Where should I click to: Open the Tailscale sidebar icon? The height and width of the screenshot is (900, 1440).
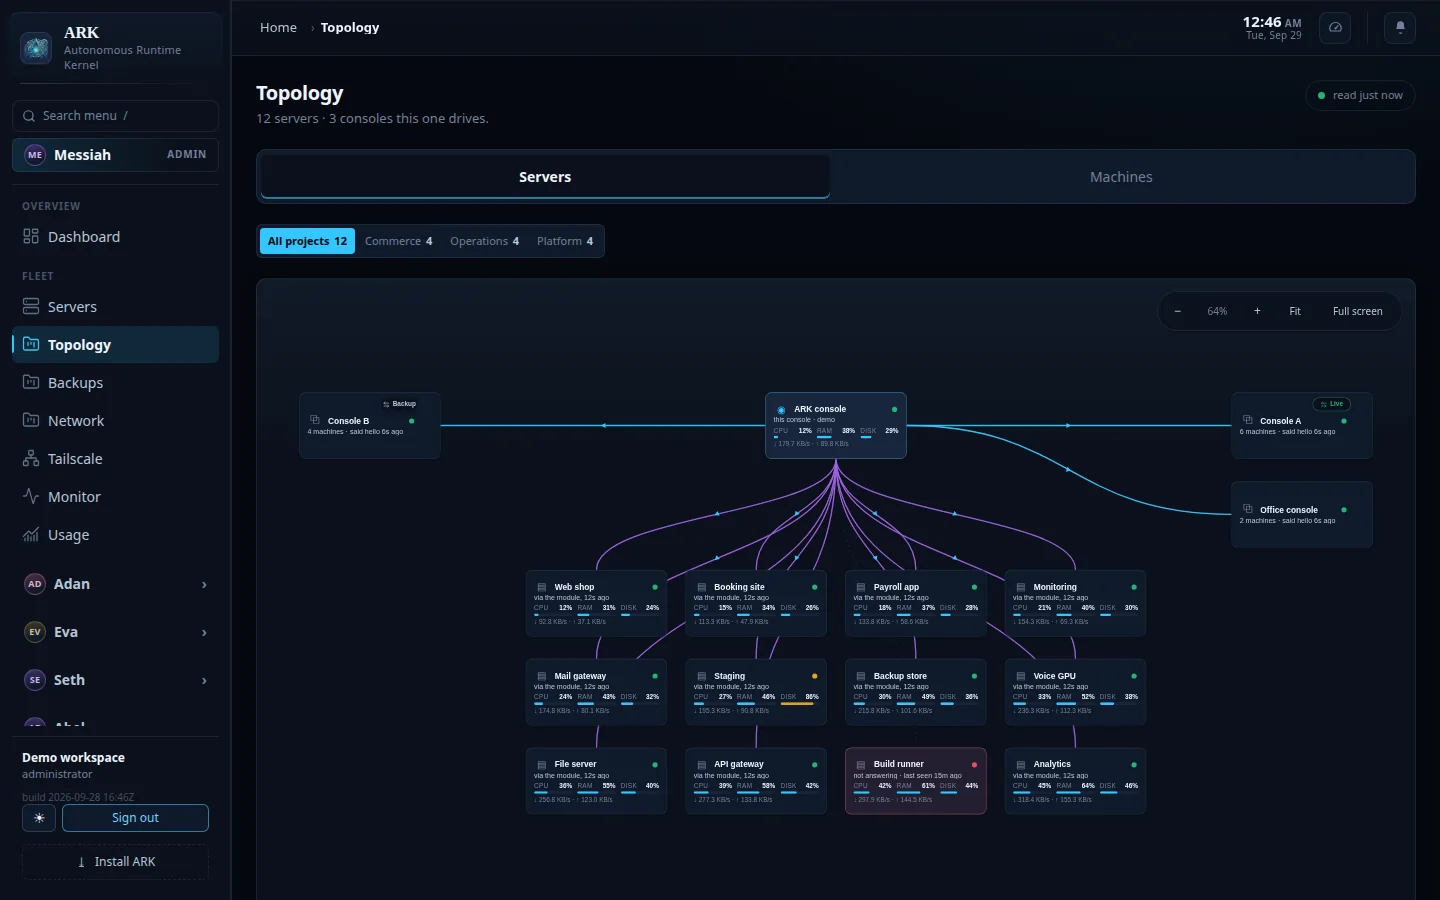click(x=31, y=459)
